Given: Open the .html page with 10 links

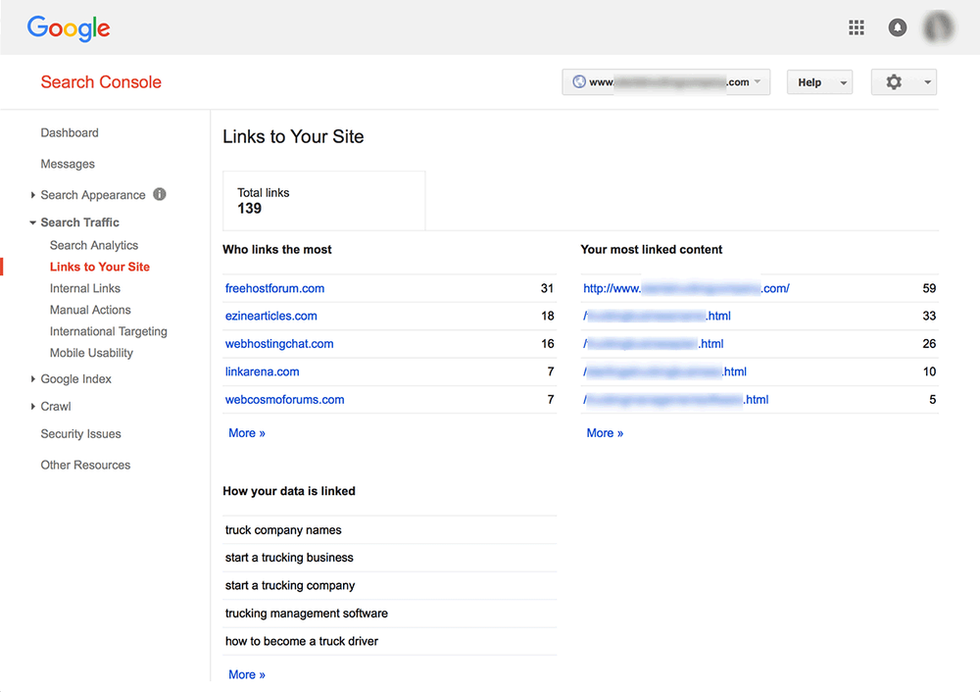Looking at the screenshot, I should pos(665,371).
